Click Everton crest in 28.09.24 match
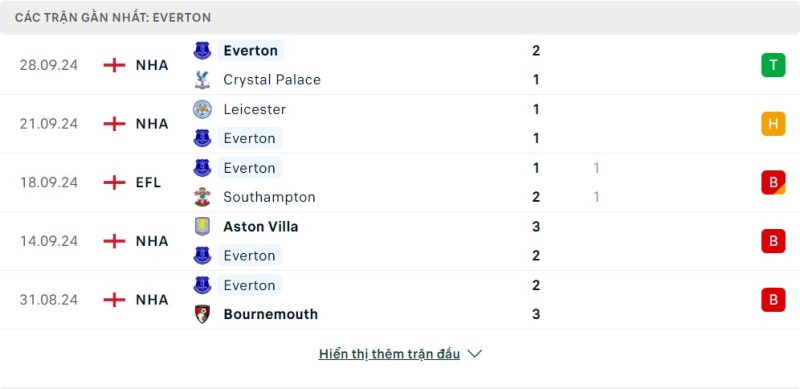800x389 pixels. (x=203, y=51)
